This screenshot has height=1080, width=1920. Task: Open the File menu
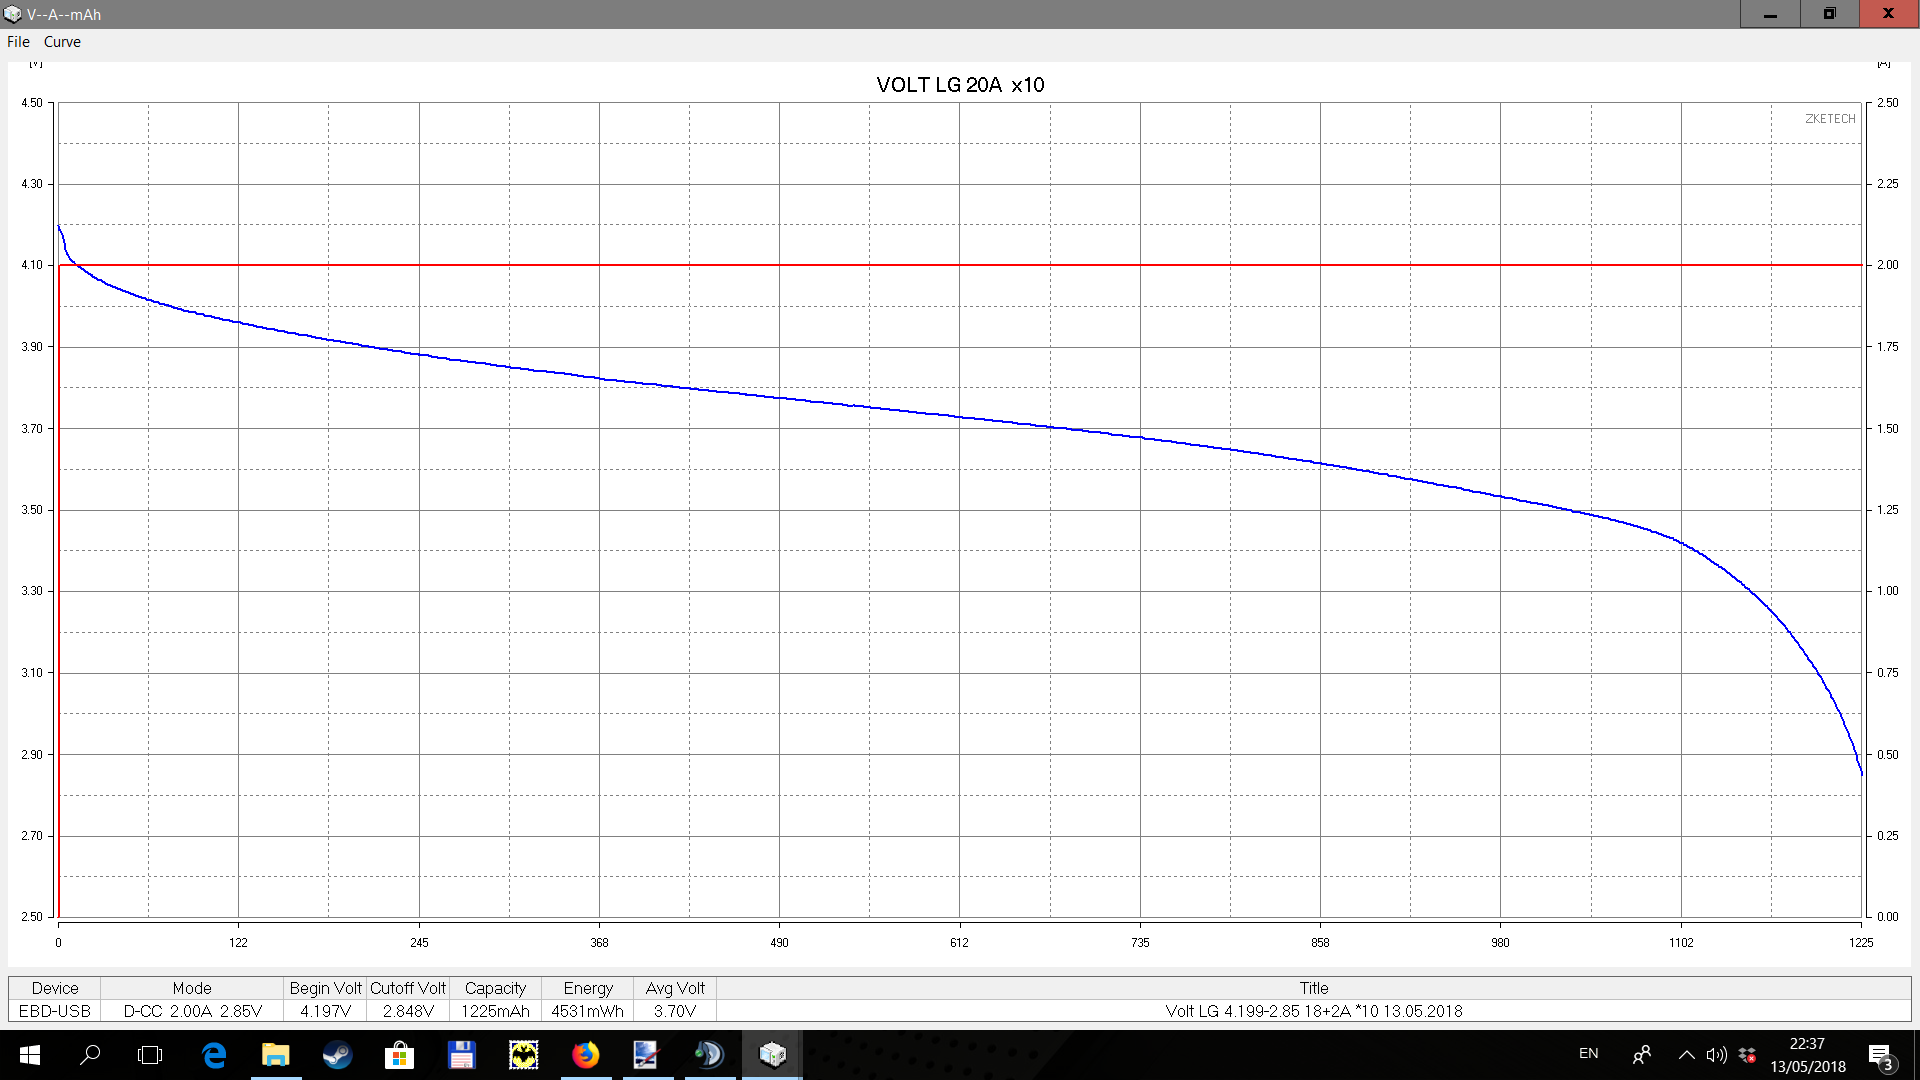coord(18,42)
